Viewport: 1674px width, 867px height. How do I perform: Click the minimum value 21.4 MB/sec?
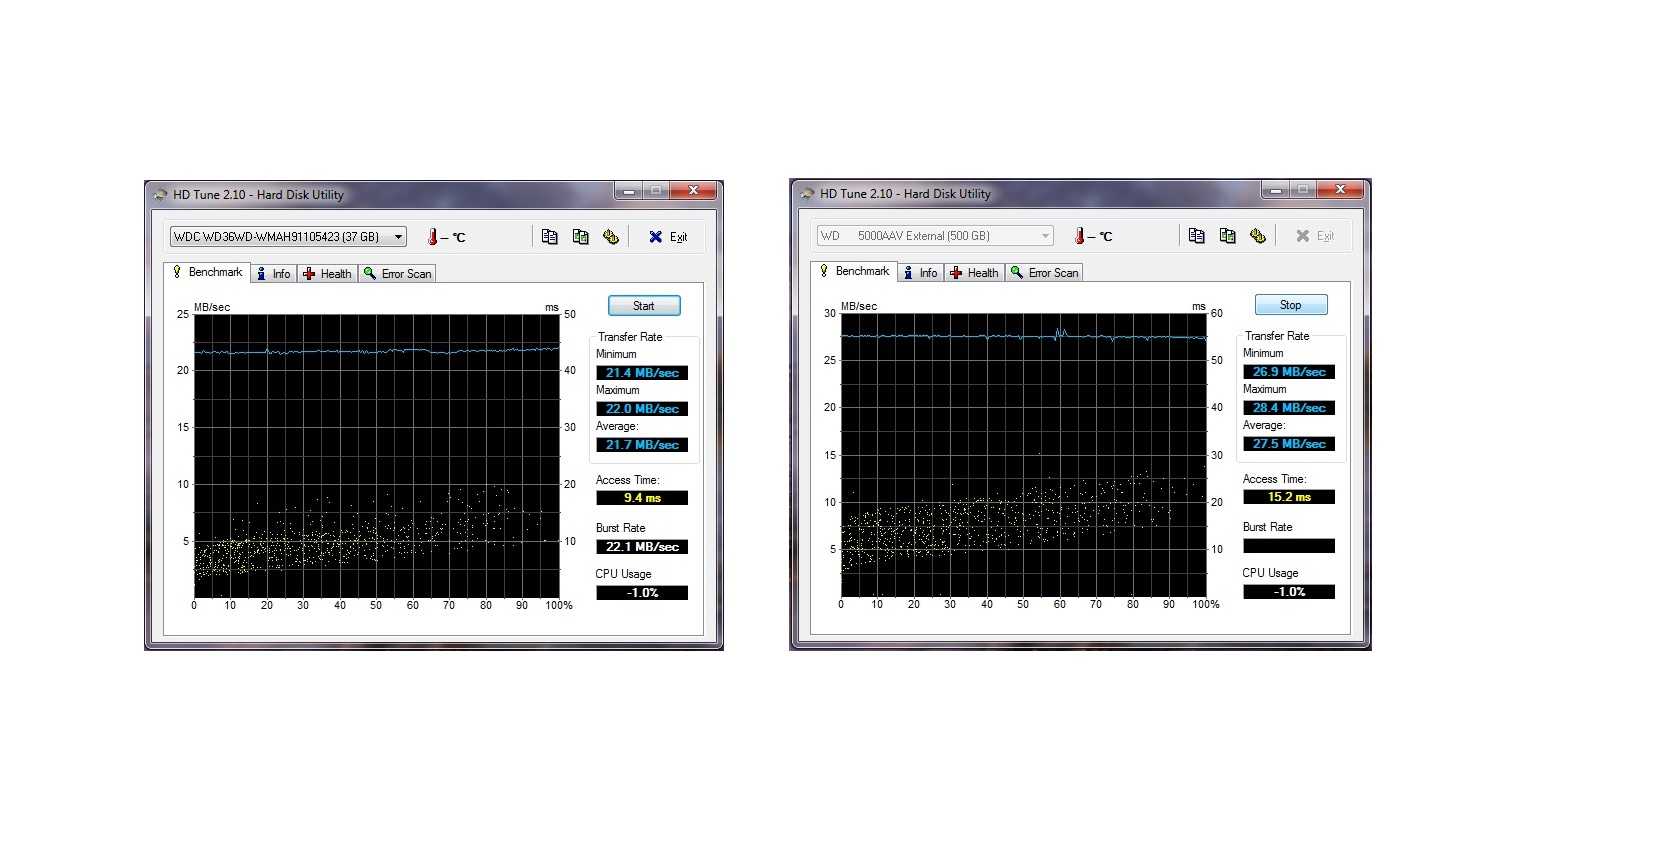click(x=642, y=373)
